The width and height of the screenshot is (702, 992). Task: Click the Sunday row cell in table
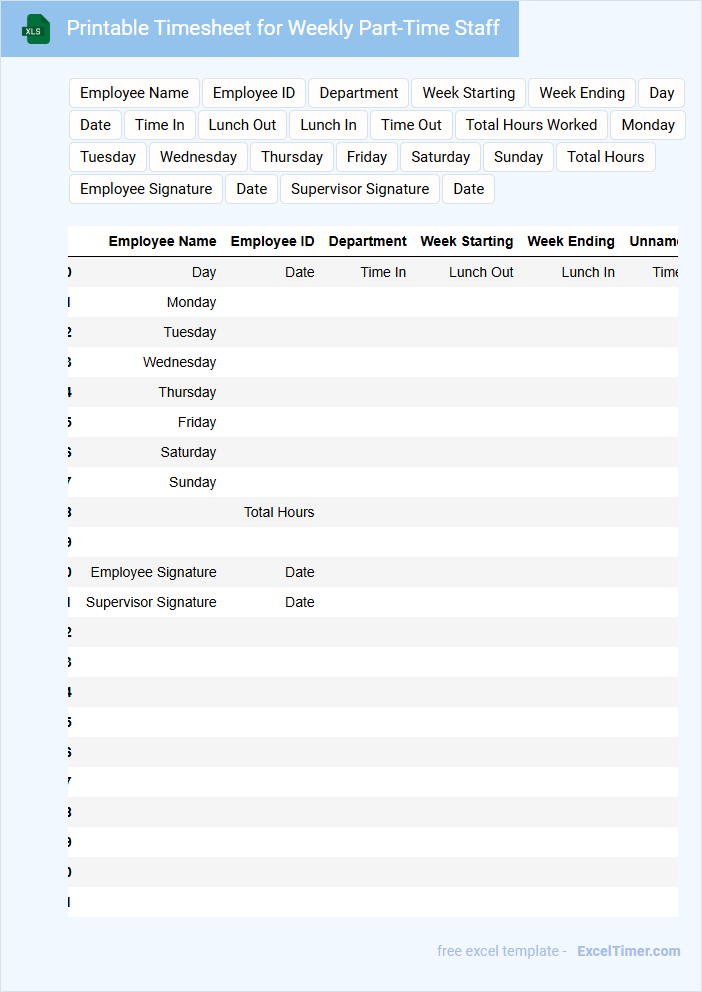point(192,482)
